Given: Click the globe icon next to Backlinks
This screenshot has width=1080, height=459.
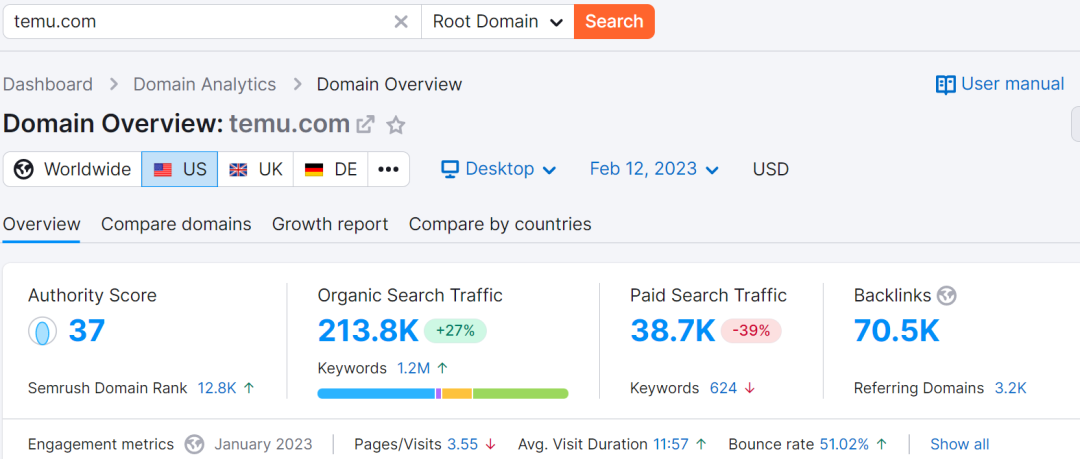Looking at the screenshot, I should click(x=946, y=295).
